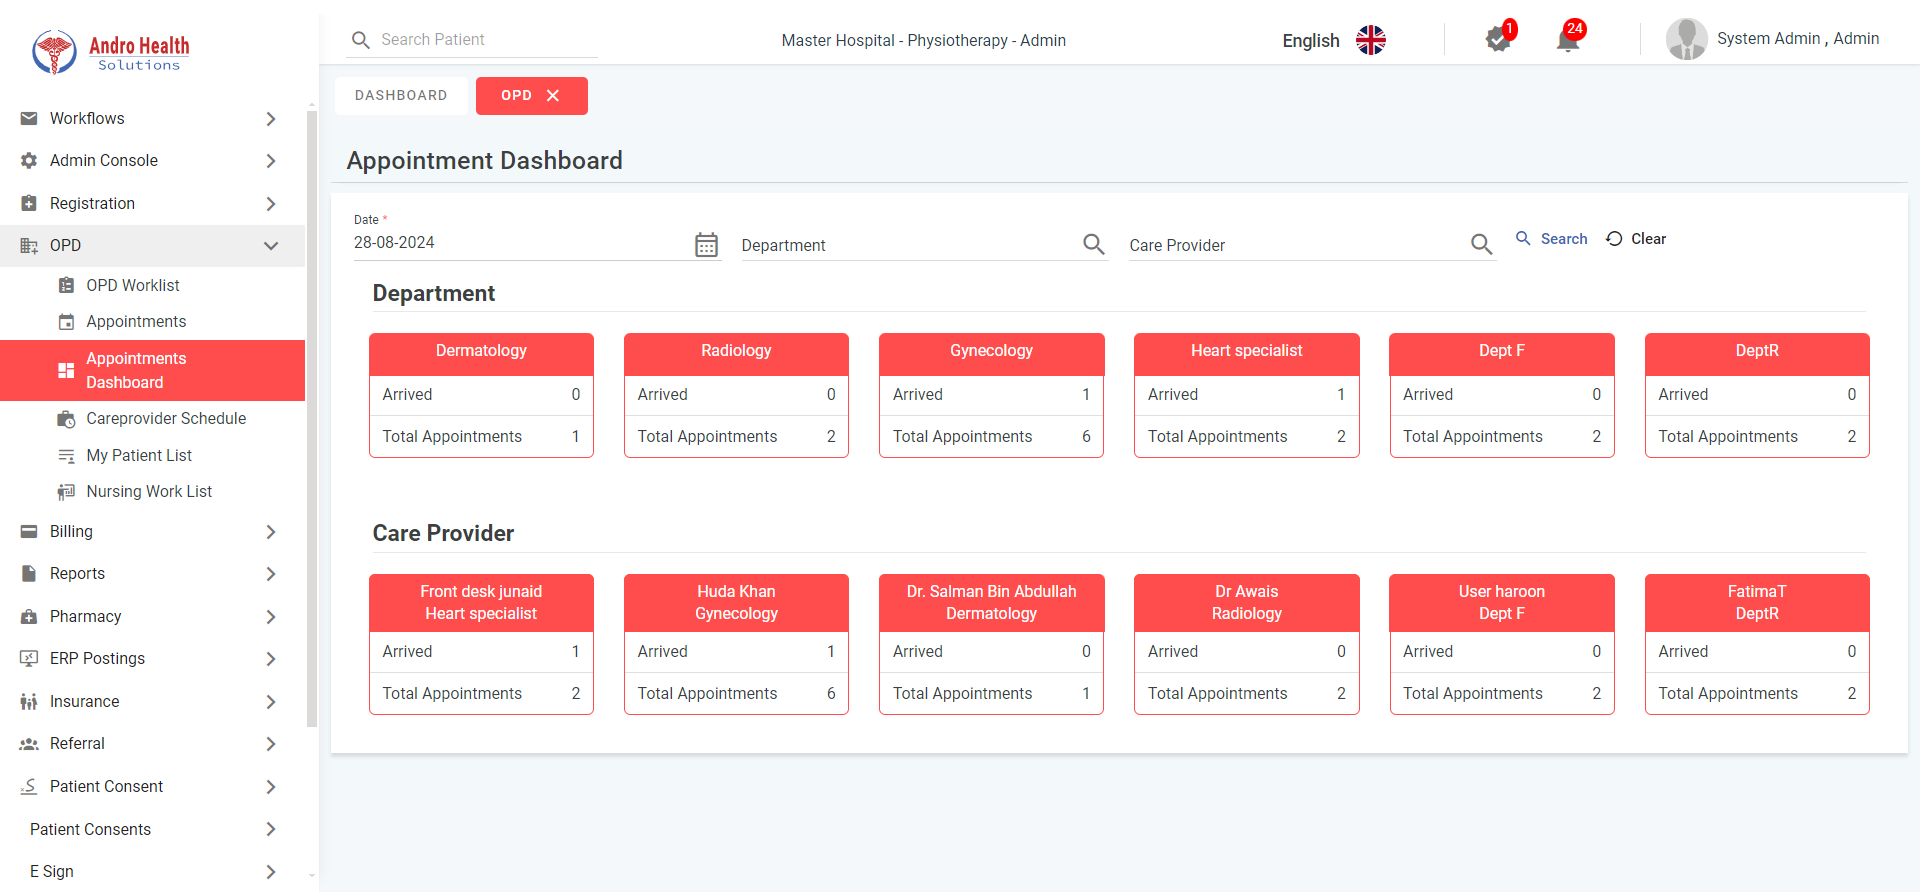
Task: Click the Clear filter button
Action: (x=1636, y=239)
